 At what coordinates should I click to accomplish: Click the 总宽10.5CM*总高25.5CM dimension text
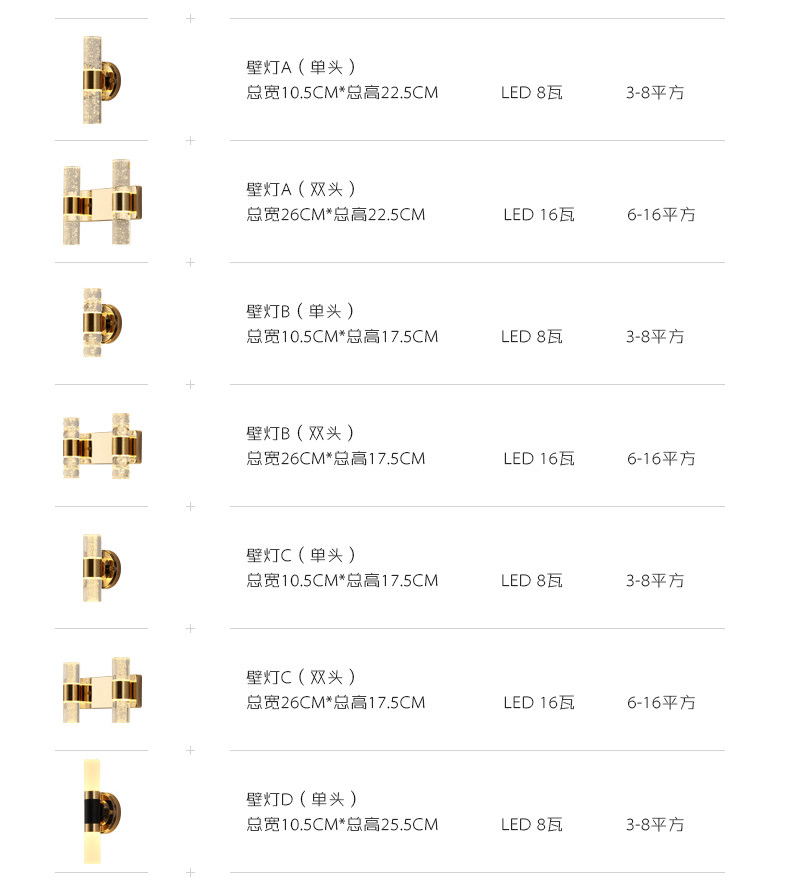point(342,825)
